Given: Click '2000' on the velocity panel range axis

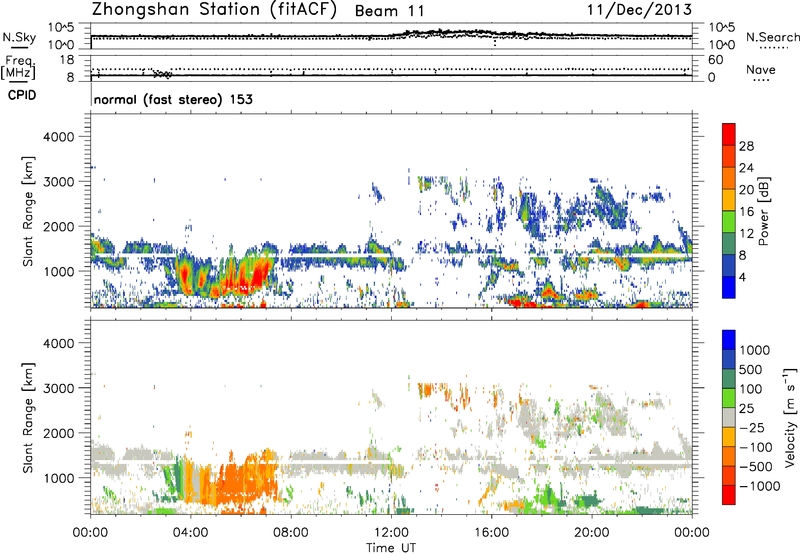Looking at the screenshot, I should pyautogui.click(x=58, y=433).
